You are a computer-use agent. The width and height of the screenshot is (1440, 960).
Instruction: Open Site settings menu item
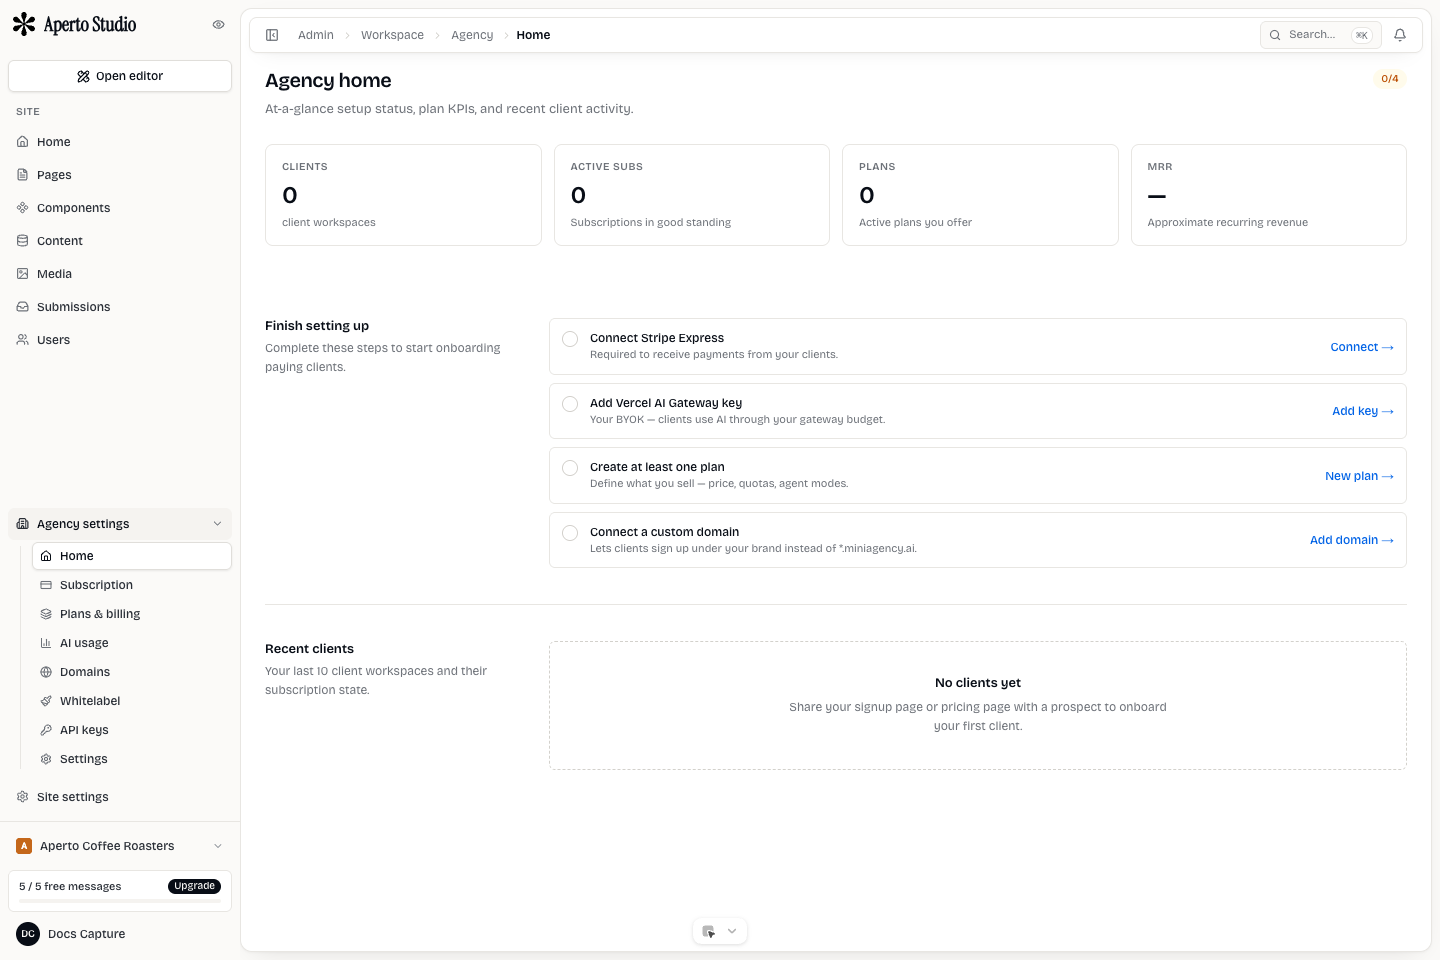[120, 797]
